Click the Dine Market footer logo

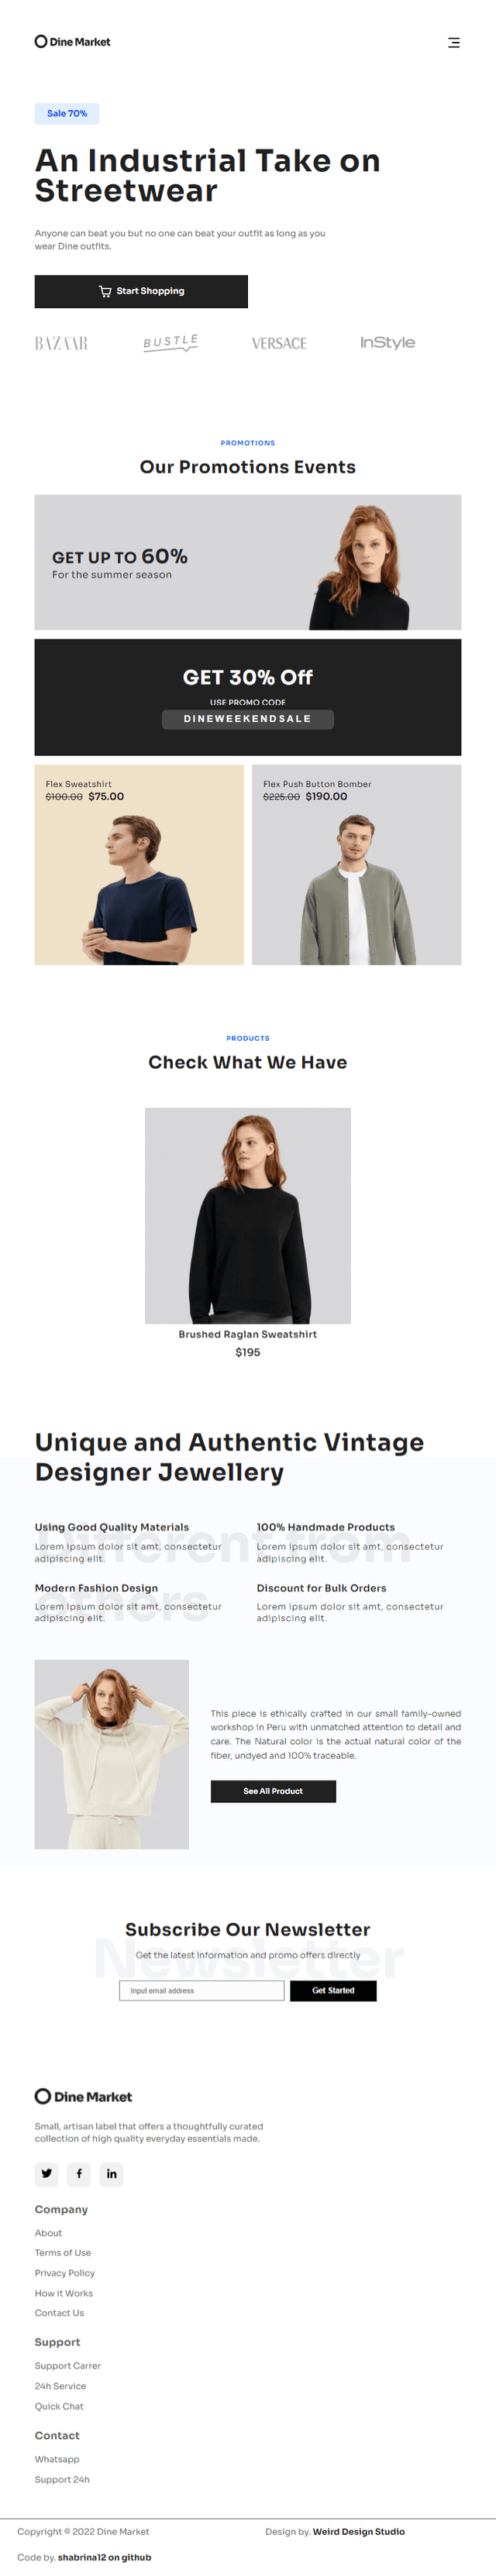tap(84, 2096)
